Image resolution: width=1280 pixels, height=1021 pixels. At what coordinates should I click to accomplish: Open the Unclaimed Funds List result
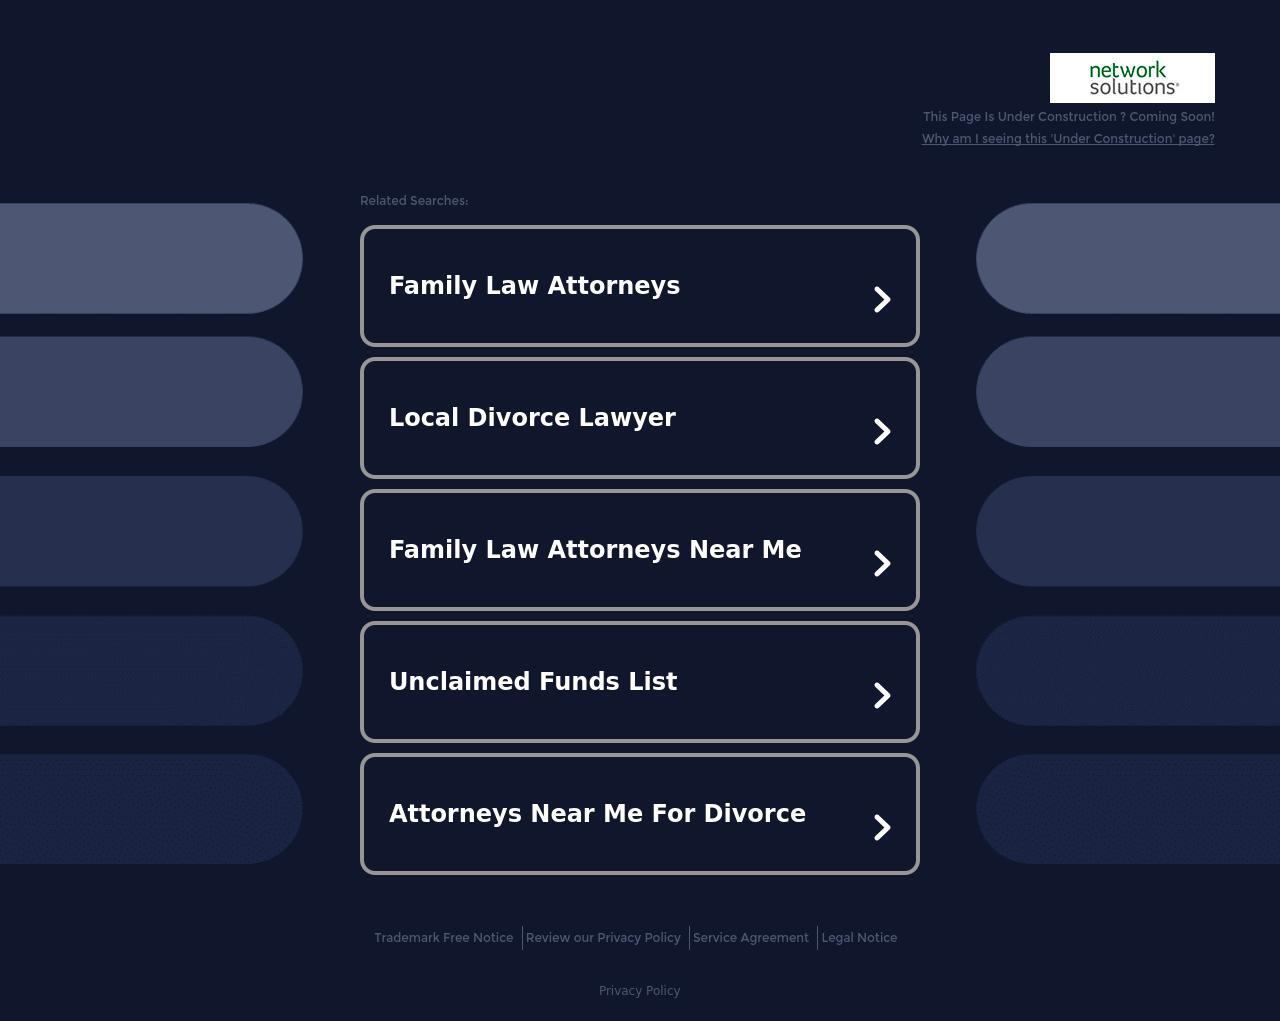click(640, 682)
